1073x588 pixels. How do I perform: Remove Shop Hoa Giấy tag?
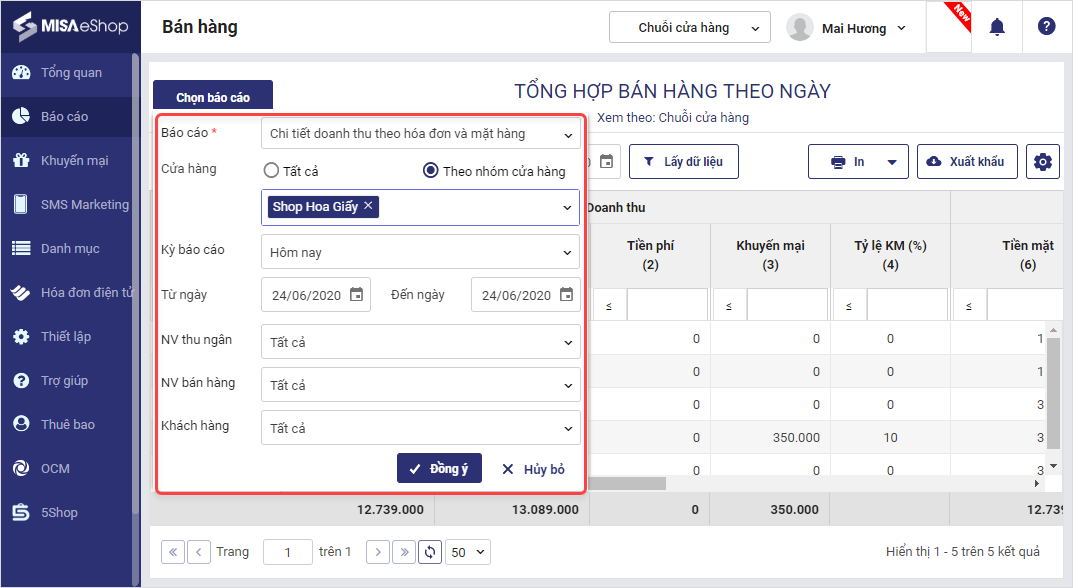click(x=368, y=205)
